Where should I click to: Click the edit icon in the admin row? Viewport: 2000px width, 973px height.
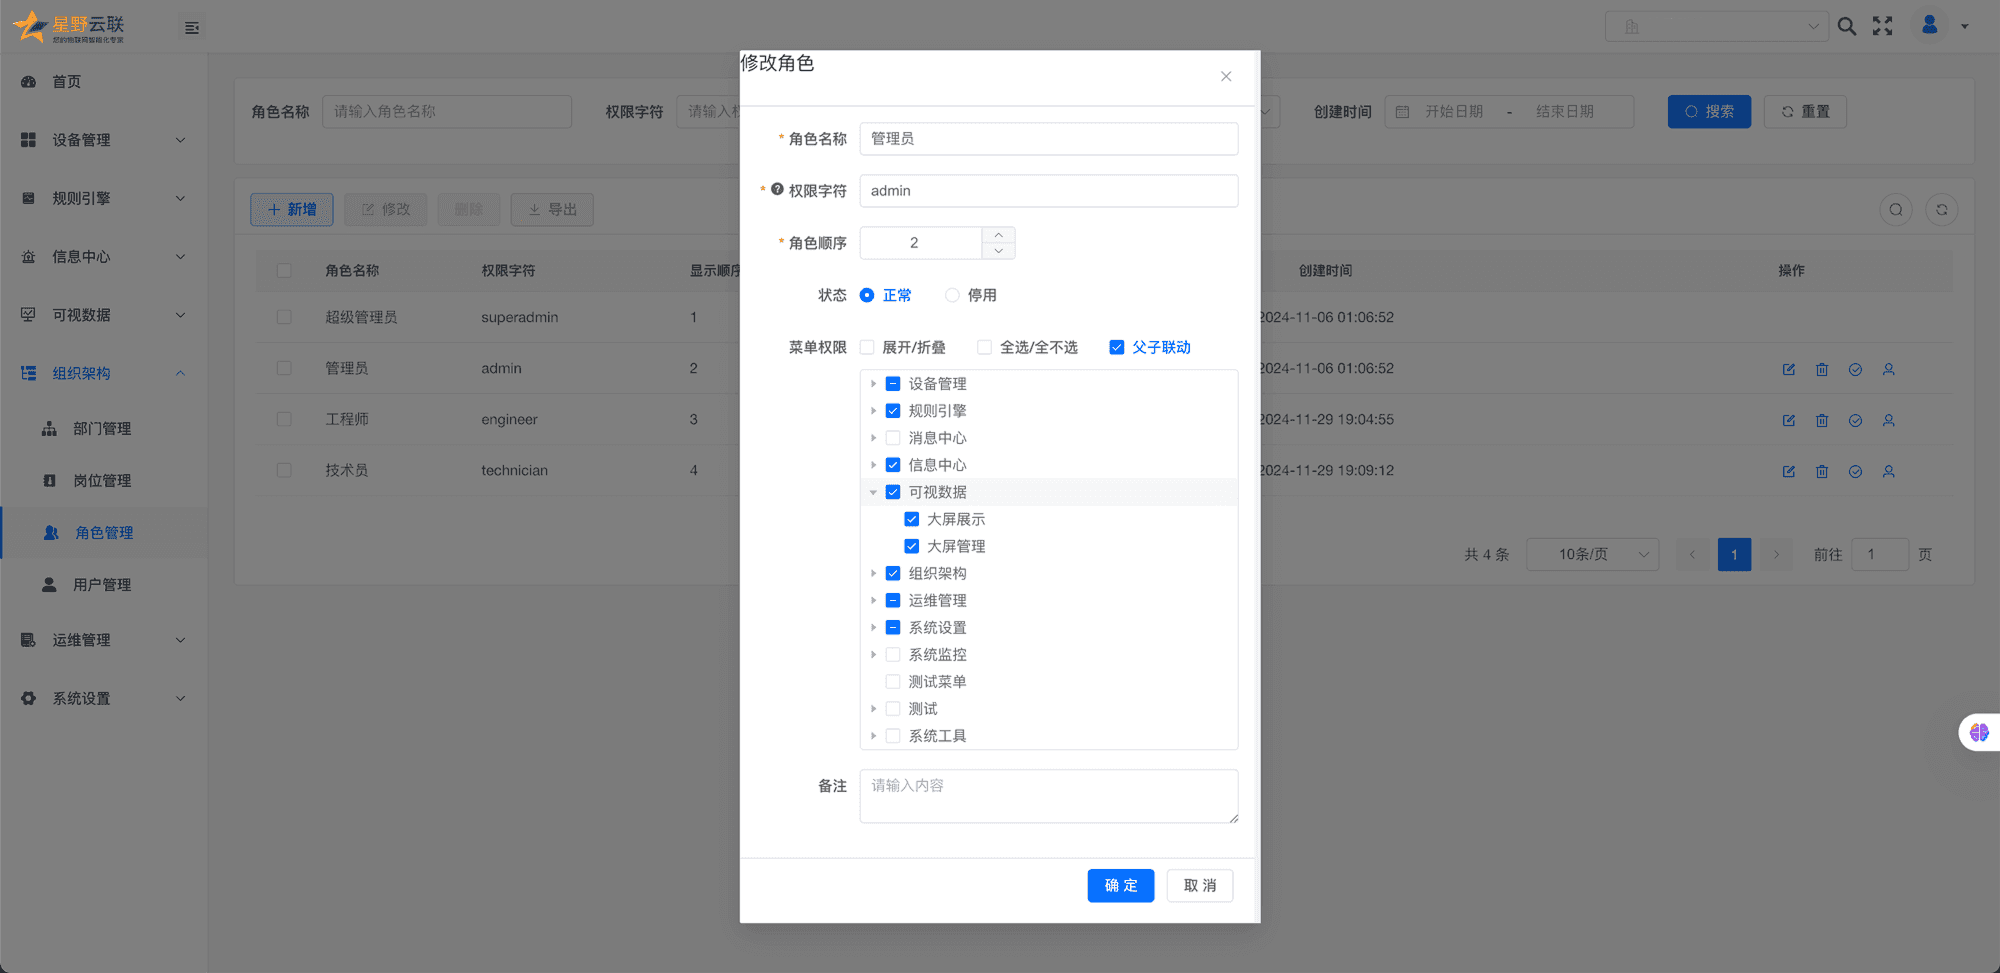(x=1788, y=369)
